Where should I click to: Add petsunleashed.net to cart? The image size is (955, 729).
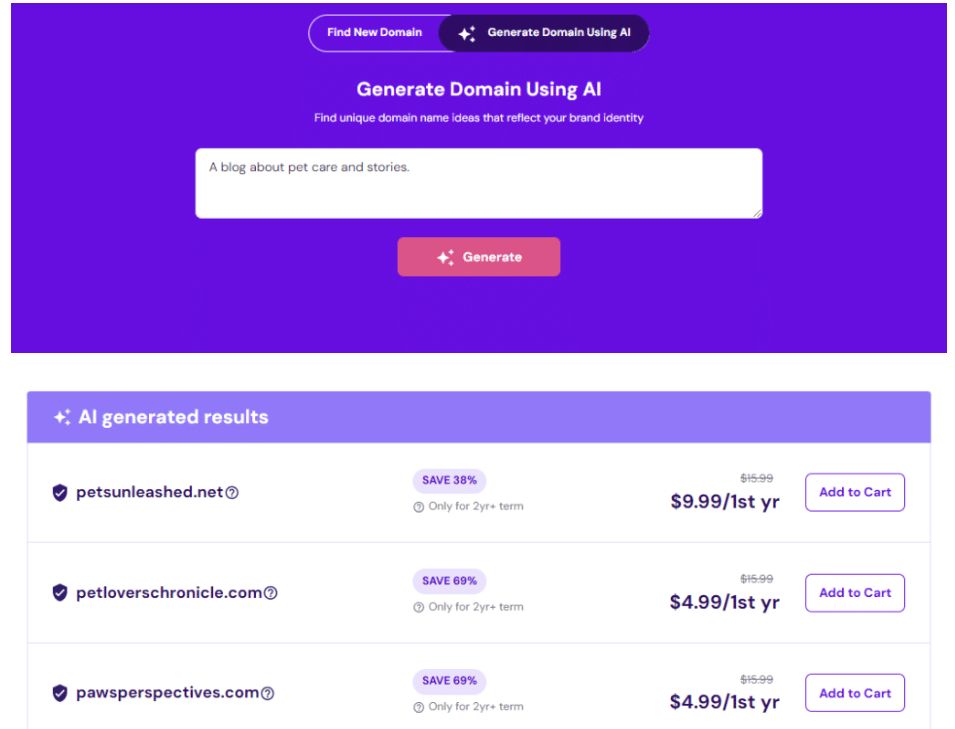point(854,492)
